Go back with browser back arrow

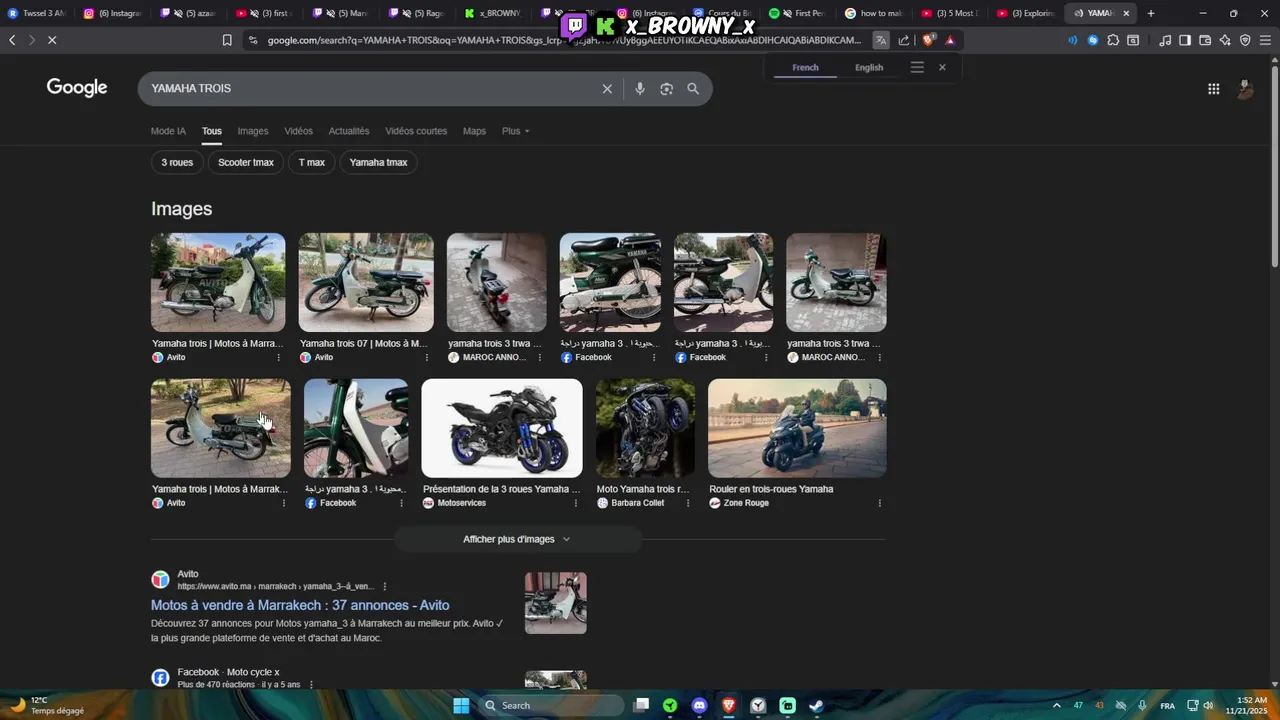pyautogui.click(x=12, y=40)
